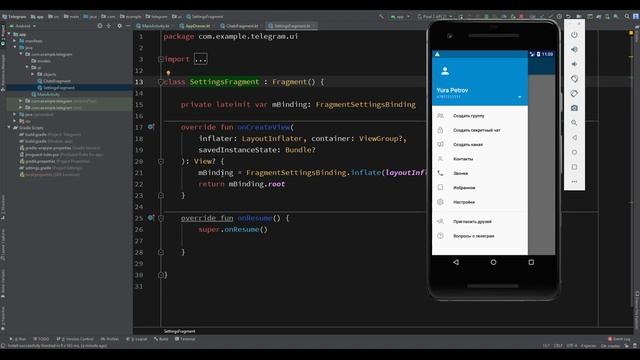640x360 pixels.
Task: Click Telegram in the breadcrumb path
Action: point(14,17)
